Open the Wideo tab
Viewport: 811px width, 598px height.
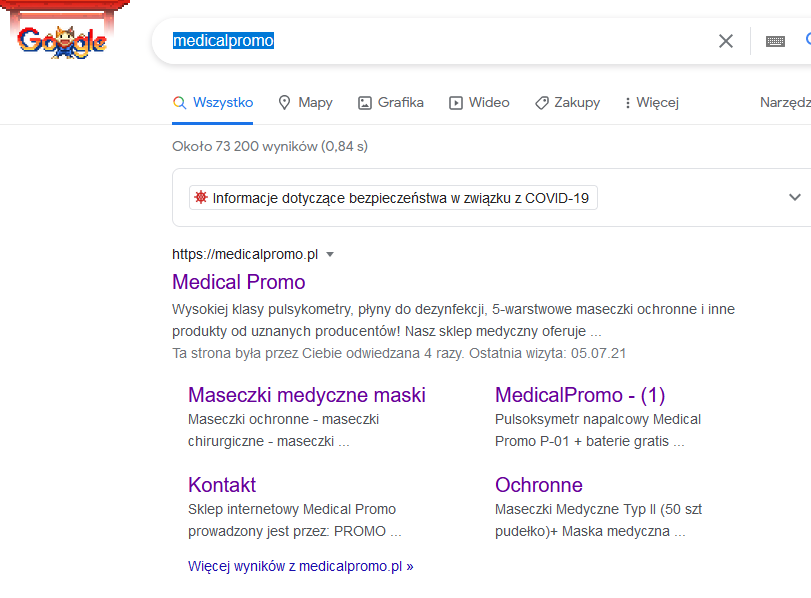pyautogui.click(x=479, y=102)
